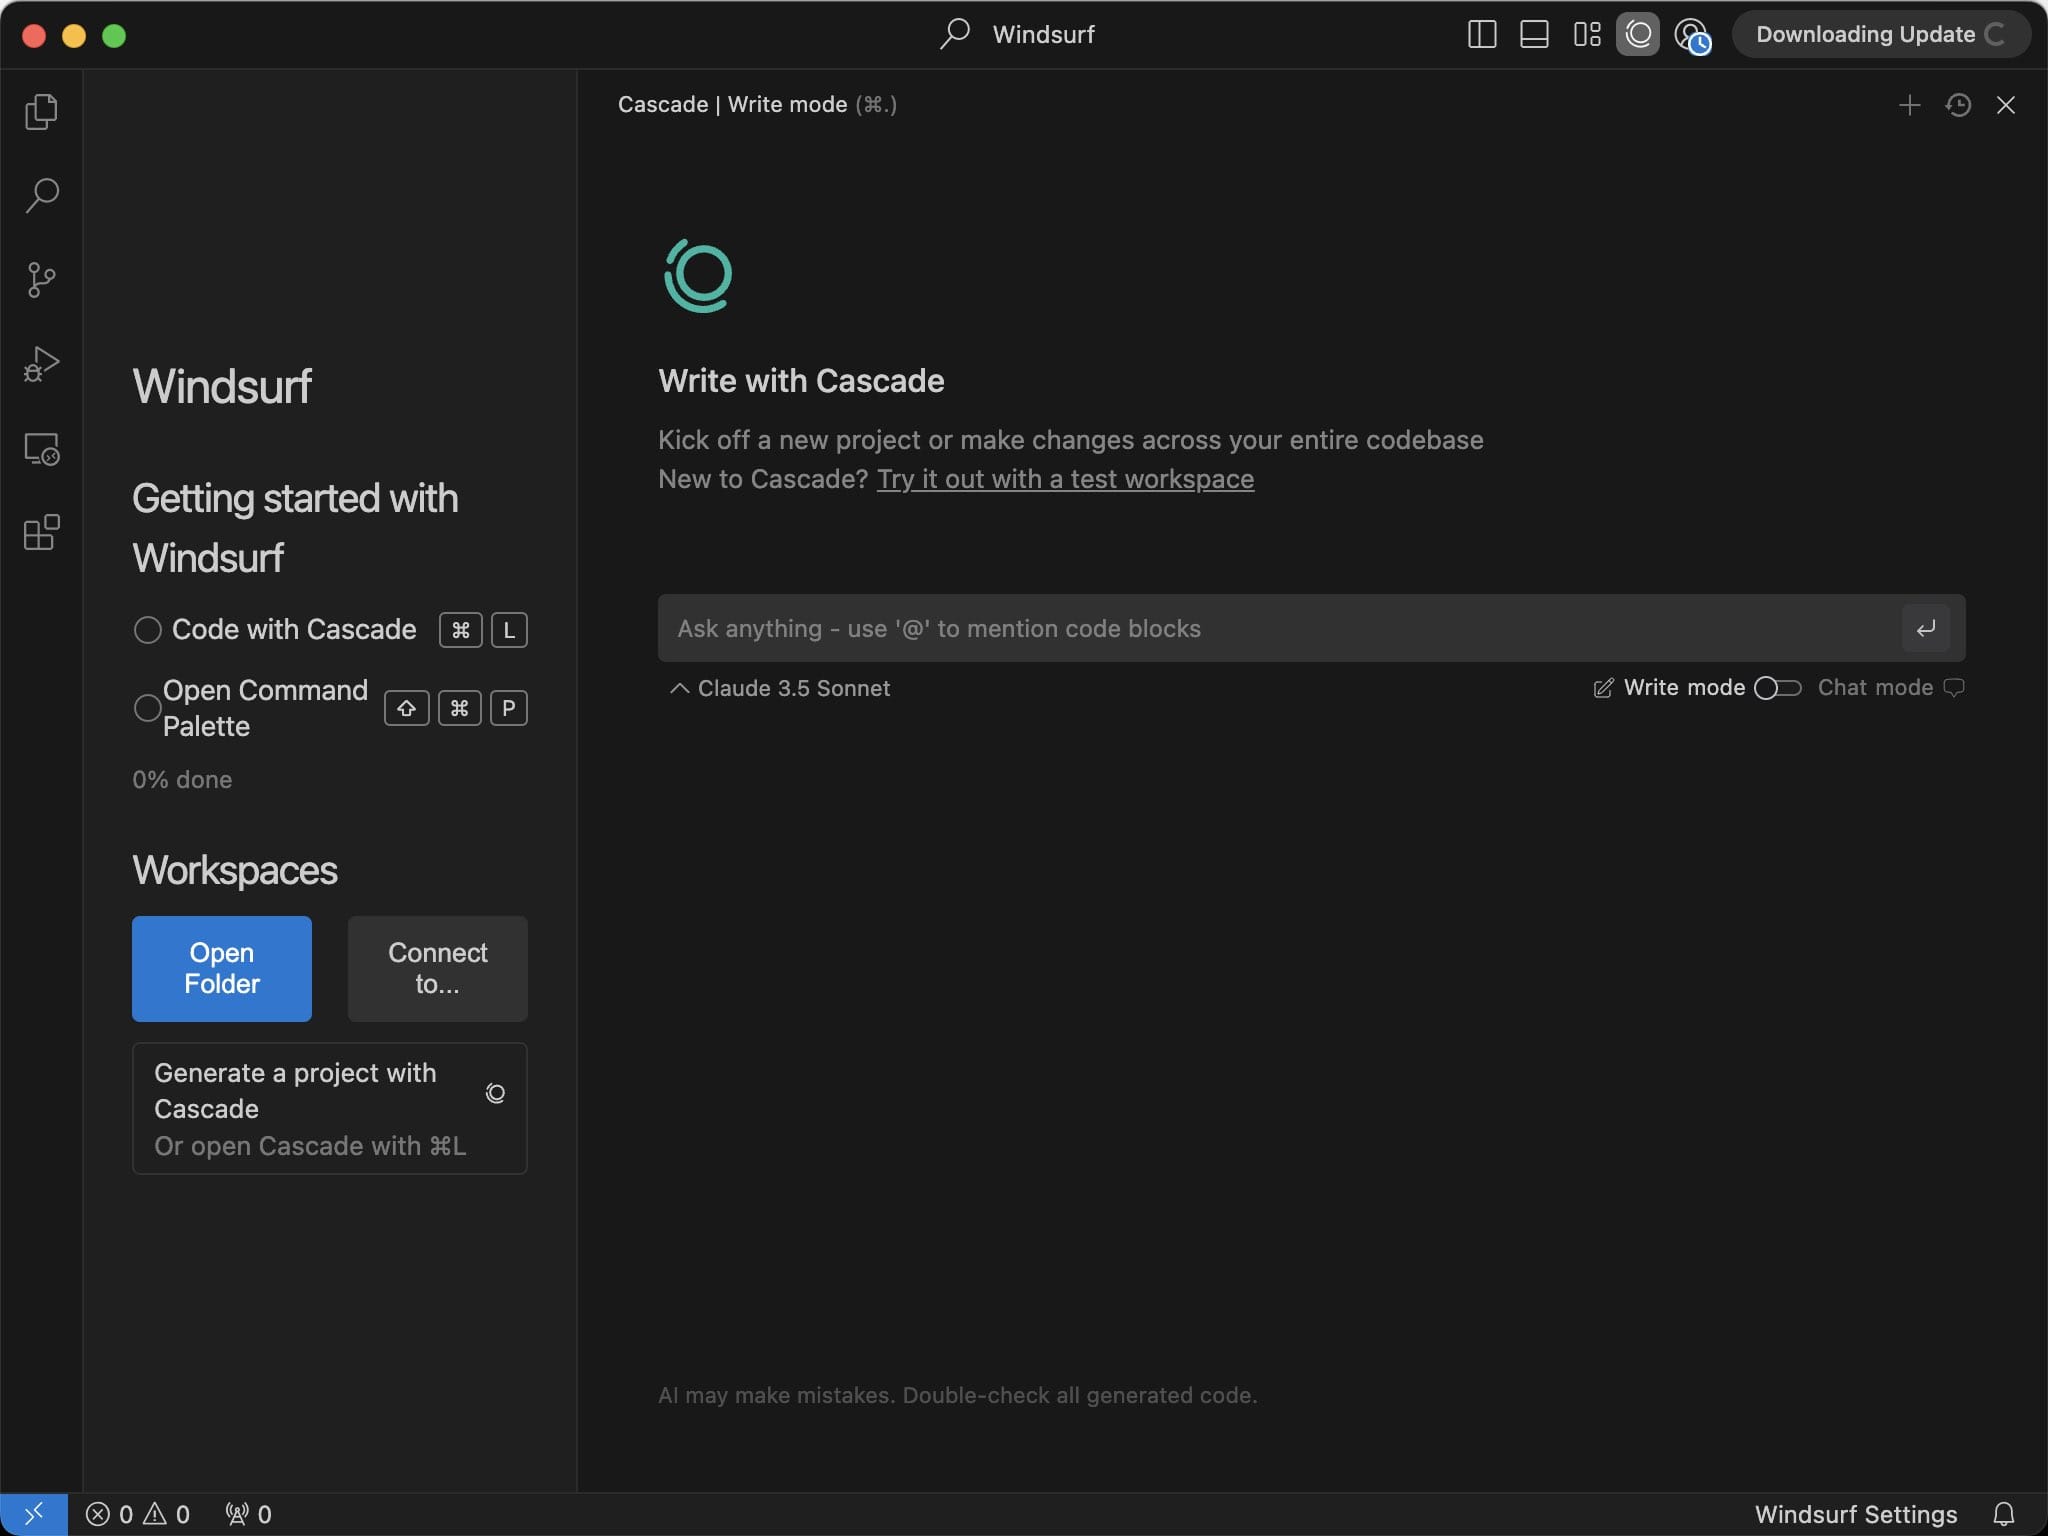Click the Open Command Palette text
Image resolution: width=2048 pixels, height=1536 pixels.
265,708
